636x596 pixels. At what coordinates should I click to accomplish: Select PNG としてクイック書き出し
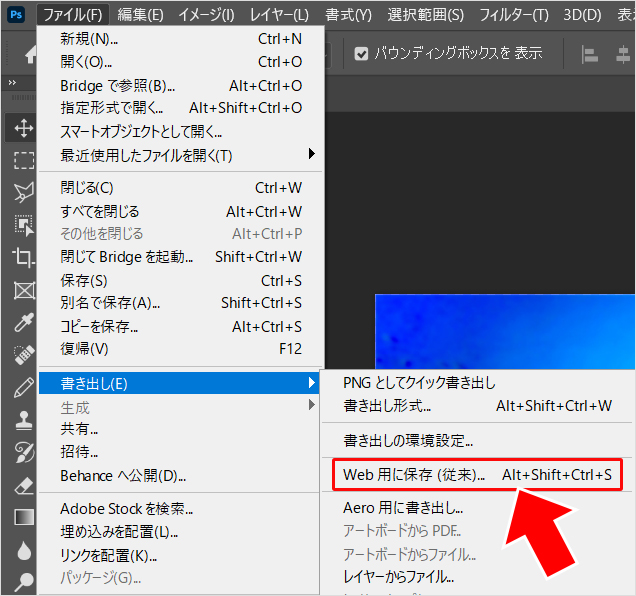(x=477, y=383)
